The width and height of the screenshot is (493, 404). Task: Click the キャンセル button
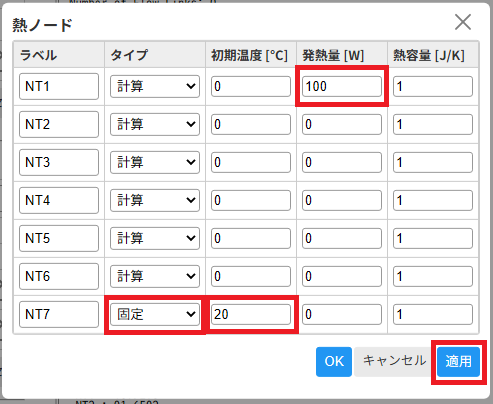coord(394,362)
